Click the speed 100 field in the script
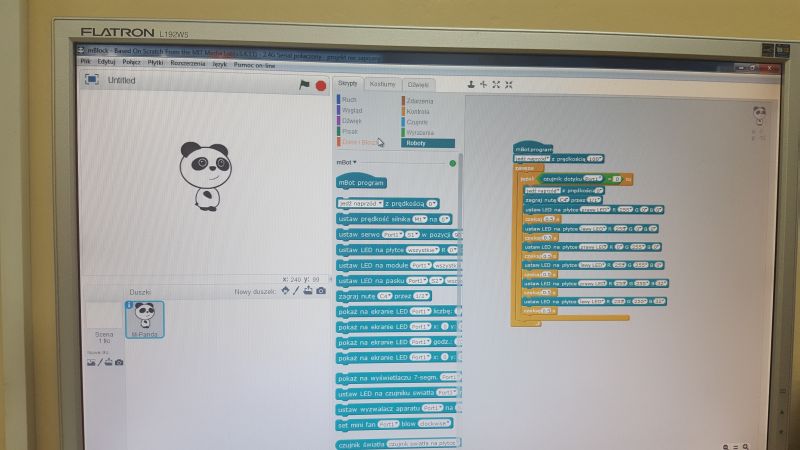800x450 pixels. [x=594, y=159]
